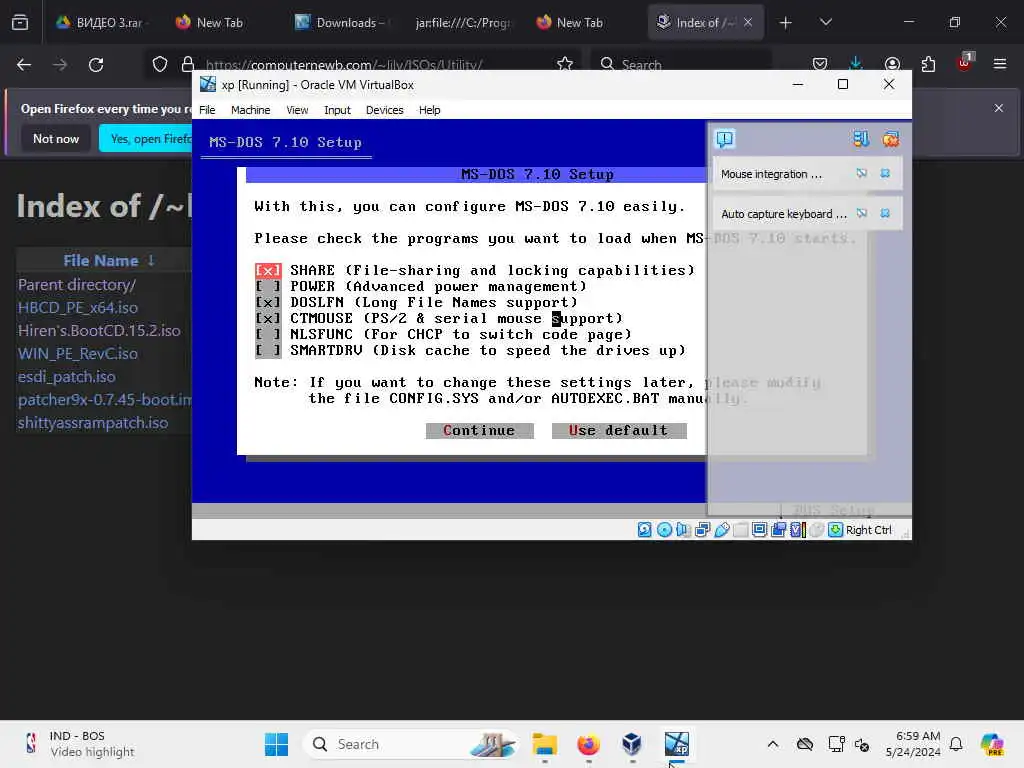Dismiss the Auto capture keyboard notification

point(885,213)
